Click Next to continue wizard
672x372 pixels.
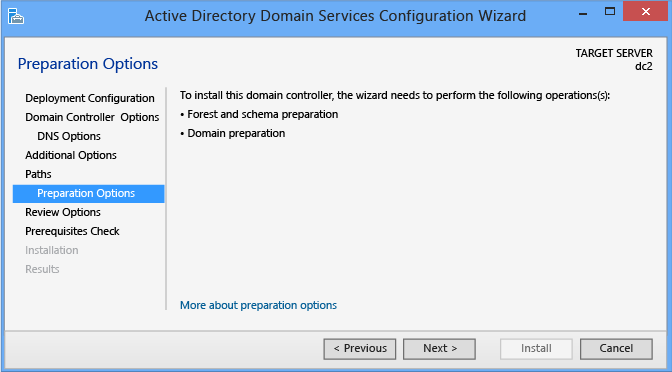coord(439,349)
